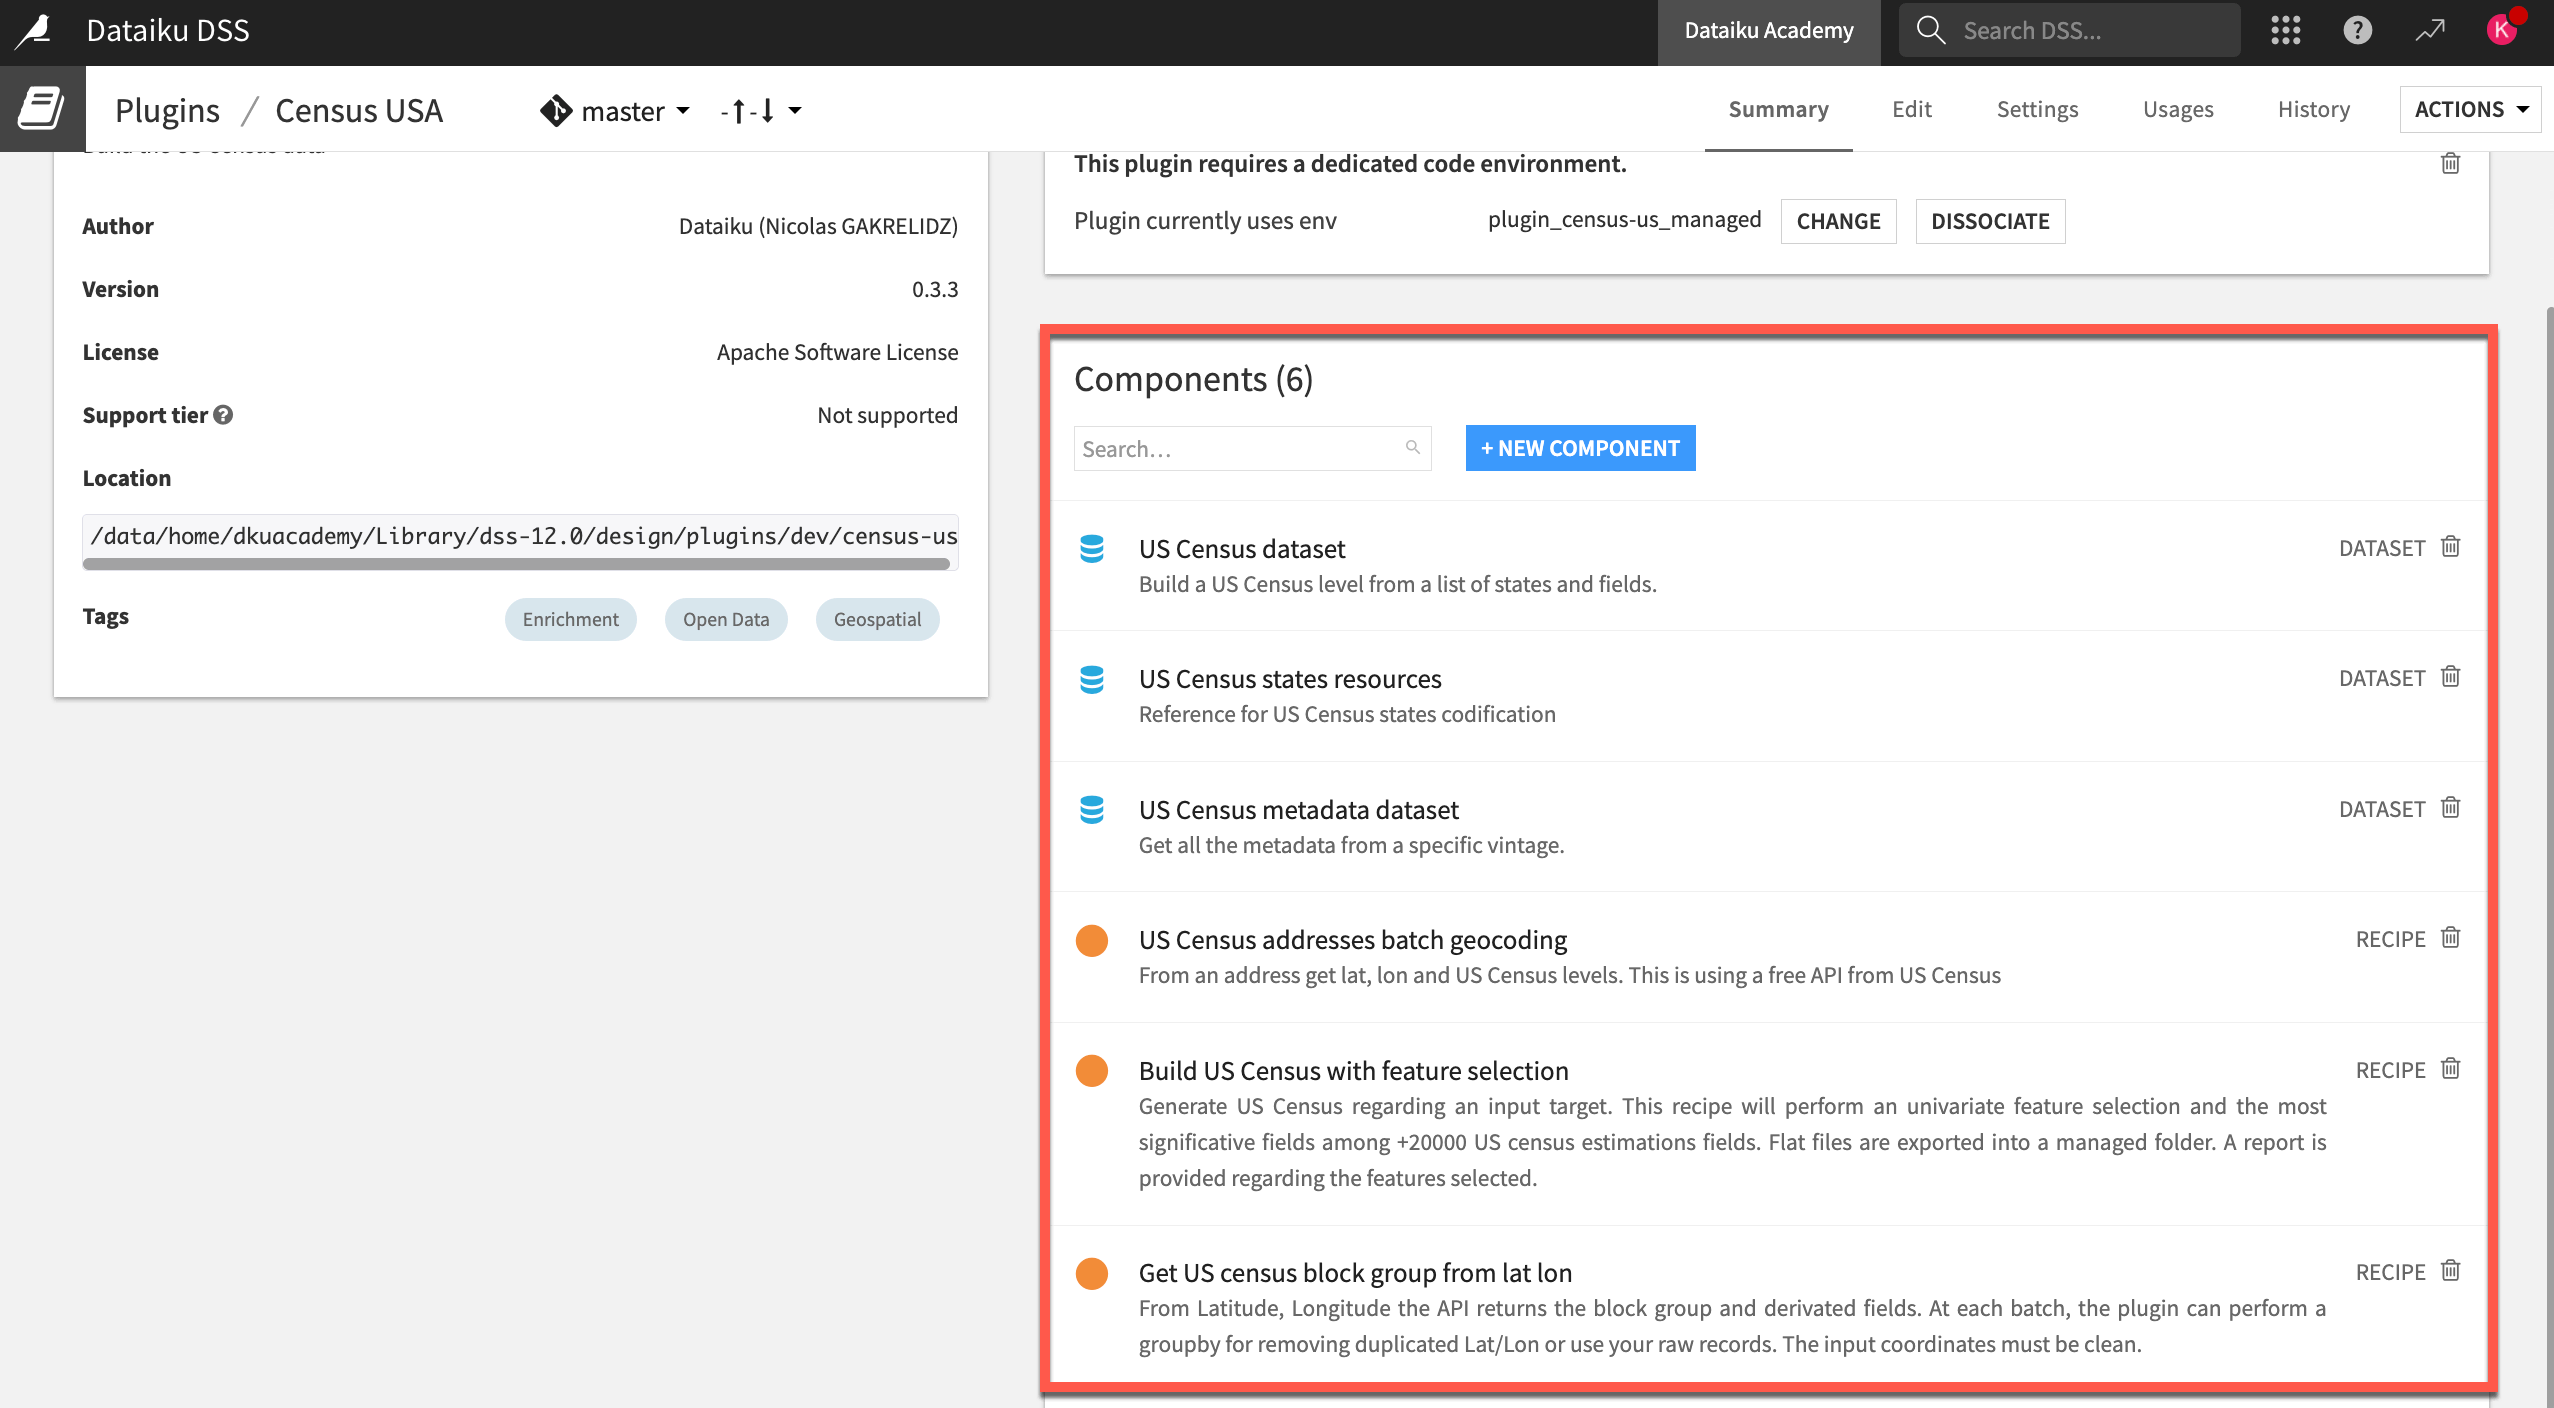Delete the addresses batch geocoding recipe
The width and height of the screenshot is (2554, 1408).
2450,938
